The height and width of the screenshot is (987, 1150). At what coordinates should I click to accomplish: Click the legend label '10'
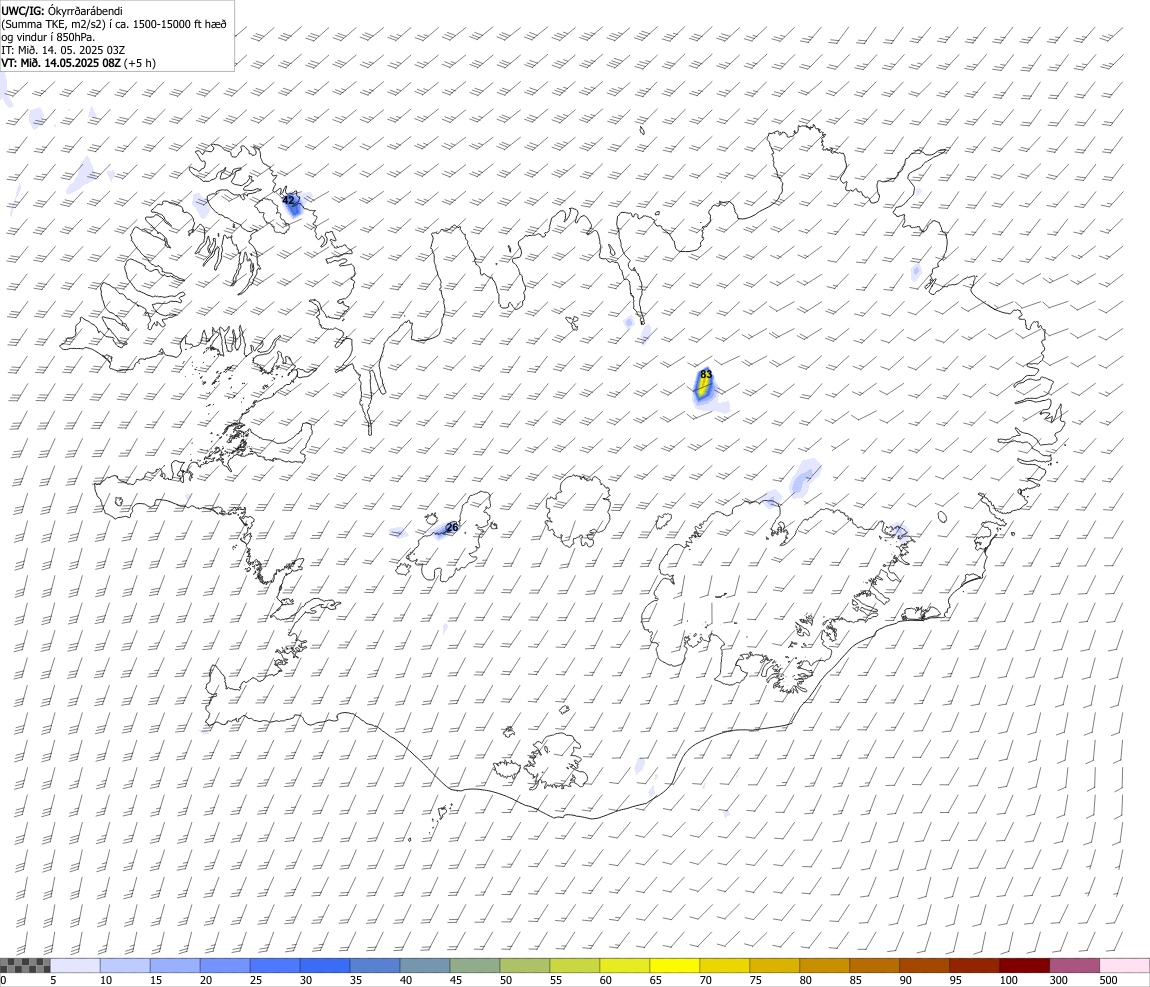106,980
